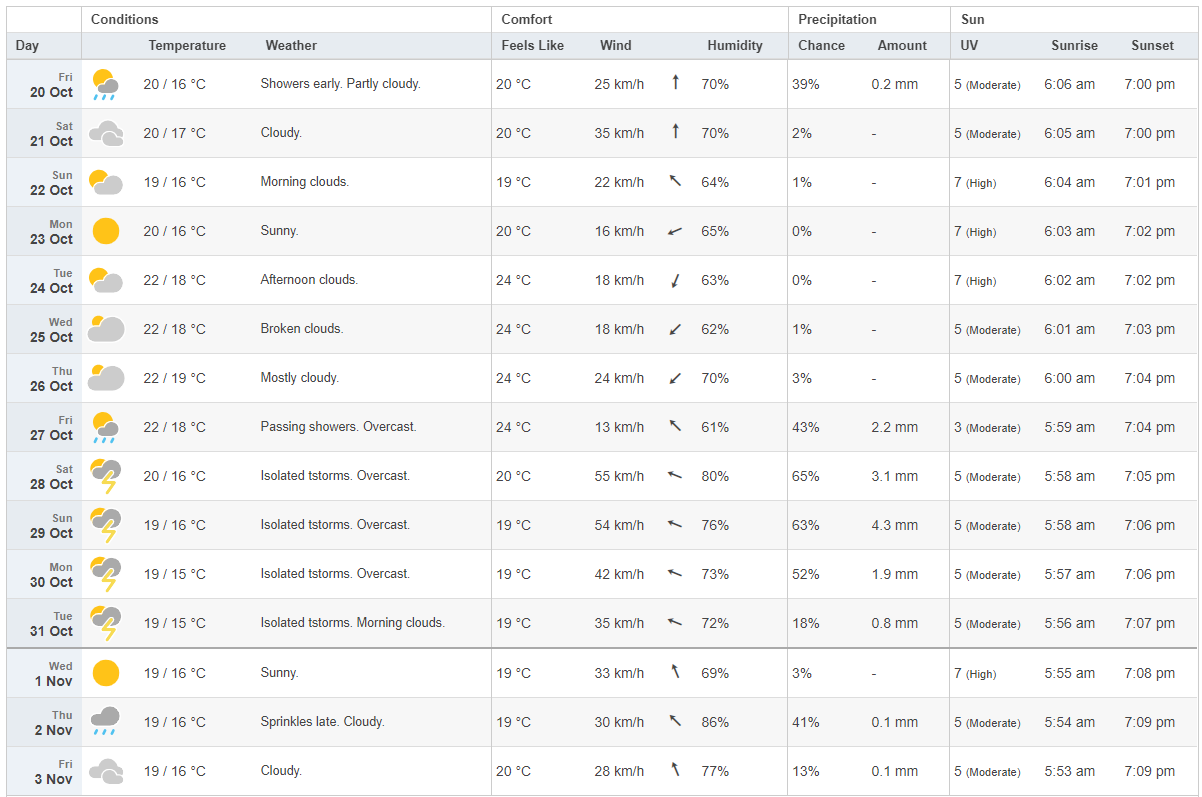Click the thunderstorm icon for Sat 28 Oct
The image size is (1202, 797).
click(x=105, y=476)
